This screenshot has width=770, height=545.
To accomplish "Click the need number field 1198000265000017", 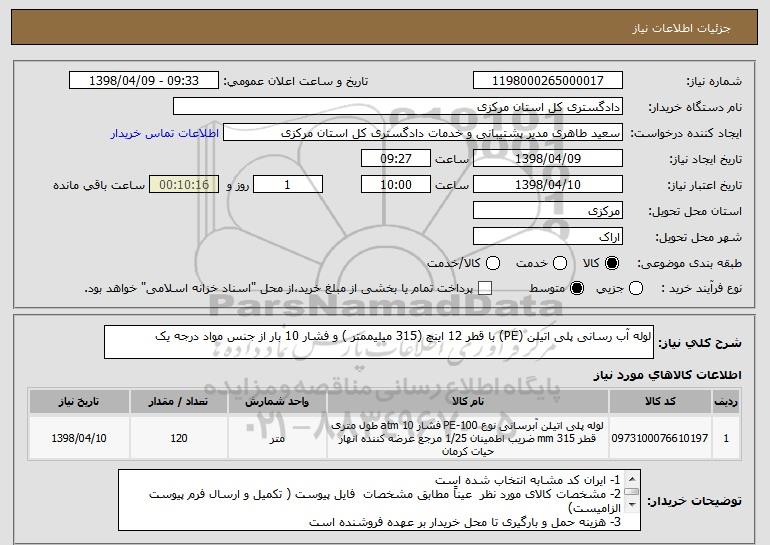I will point(548,81).
